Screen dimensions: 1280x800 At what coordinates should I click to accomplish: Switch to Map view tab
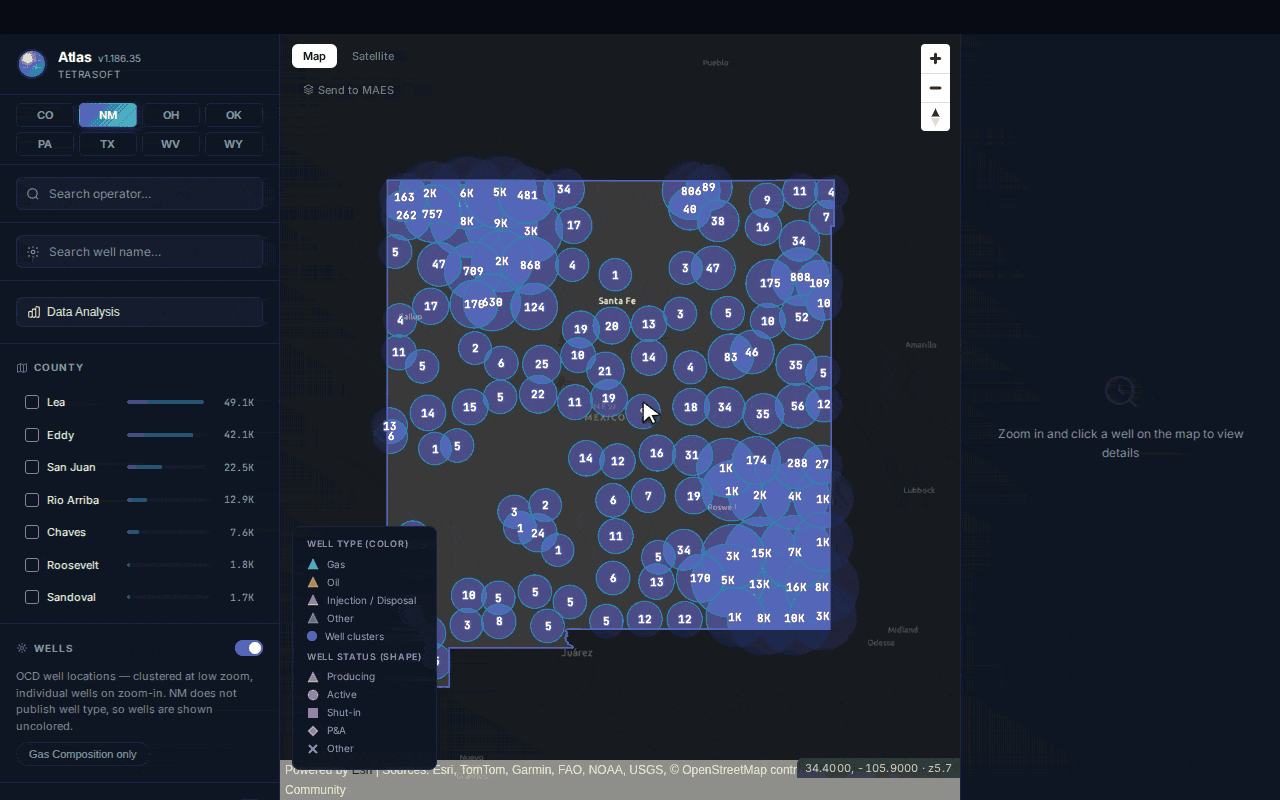(x=314, y=56)
